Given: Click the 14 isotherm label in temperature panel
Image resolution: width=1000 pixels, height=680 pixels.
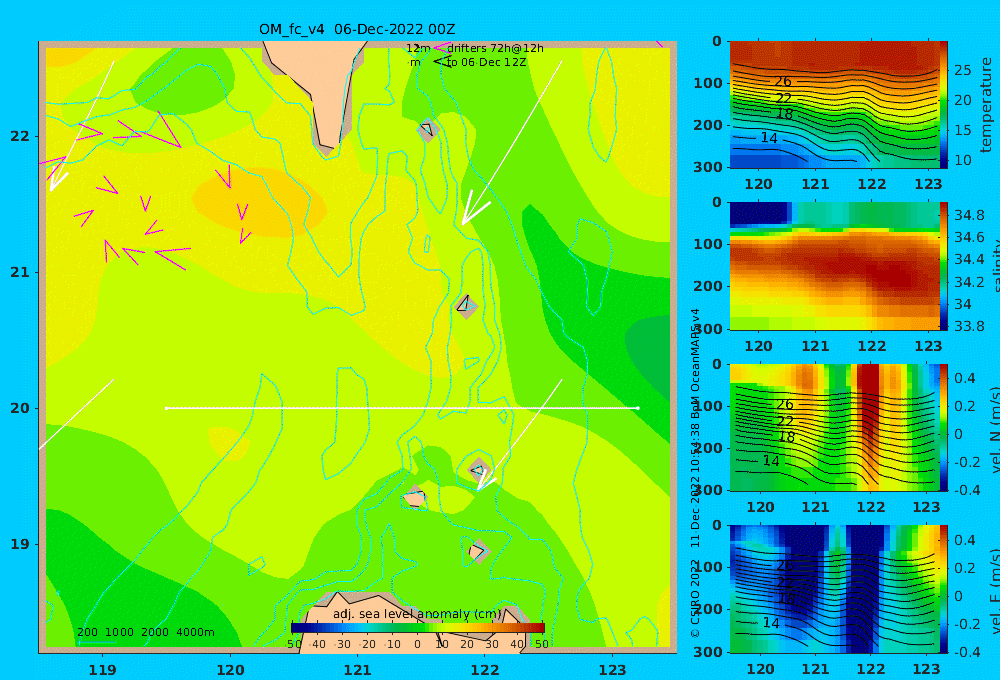Looking at the screenshot, I should click(x=769, y=138).
